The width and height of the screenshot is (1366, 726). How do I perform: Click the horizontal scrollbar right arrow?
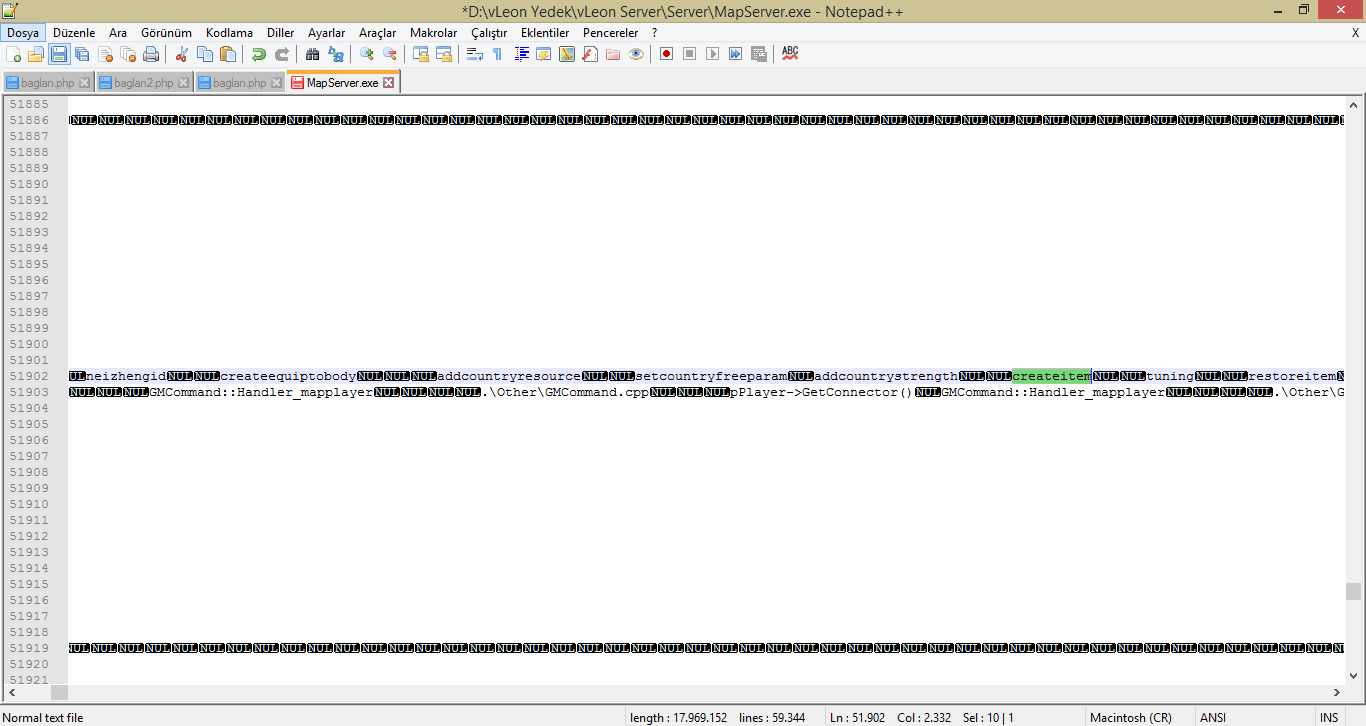(x=1337, y=692)
